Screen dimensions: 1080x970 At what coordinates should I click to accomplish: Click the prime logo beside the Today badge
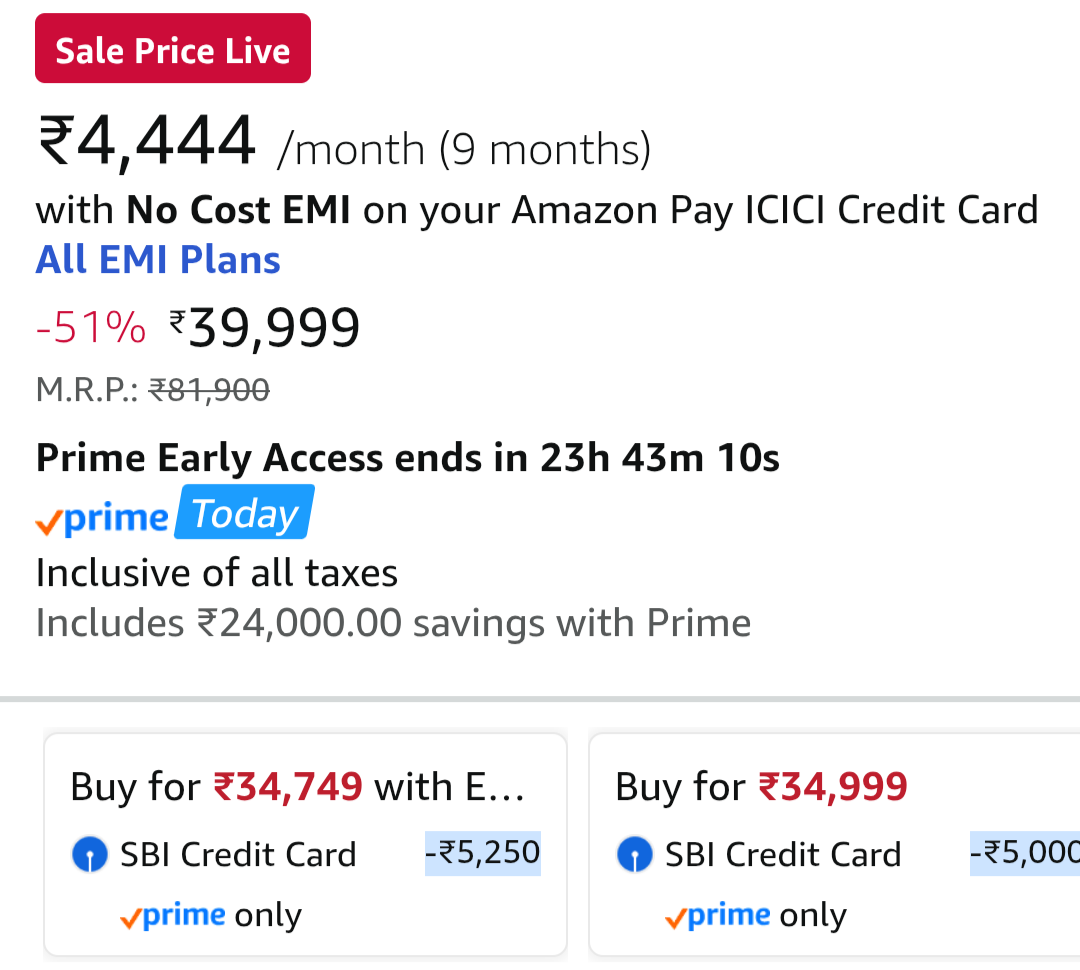pyautogui.click(x=102, y=517)
